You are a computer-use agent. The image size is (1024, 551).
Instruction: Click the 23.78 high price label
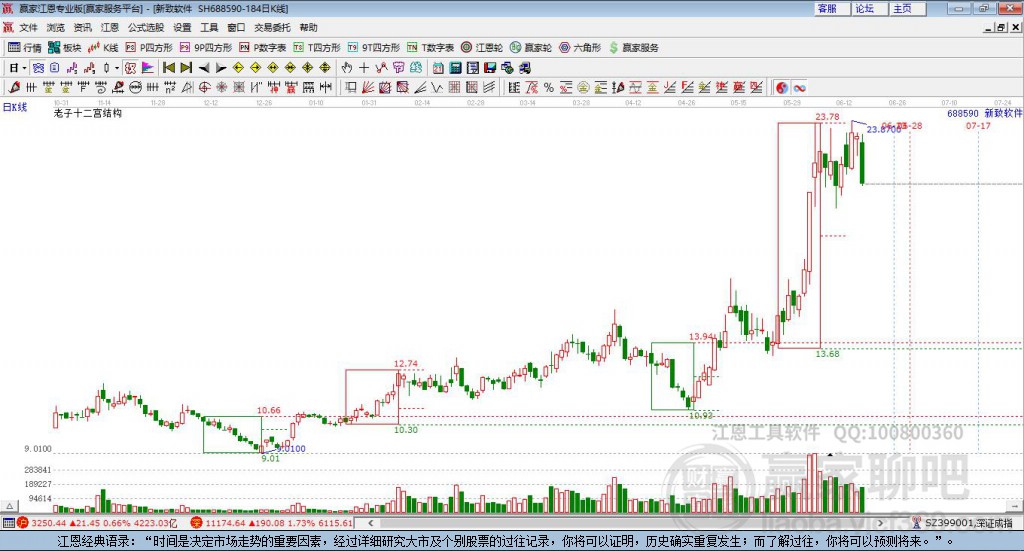tap(827, 117)
